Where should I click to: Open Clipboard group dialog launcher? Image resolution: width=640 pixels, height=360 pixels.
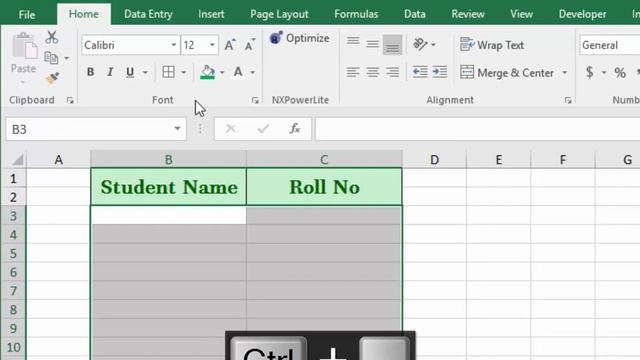[70, 100]
